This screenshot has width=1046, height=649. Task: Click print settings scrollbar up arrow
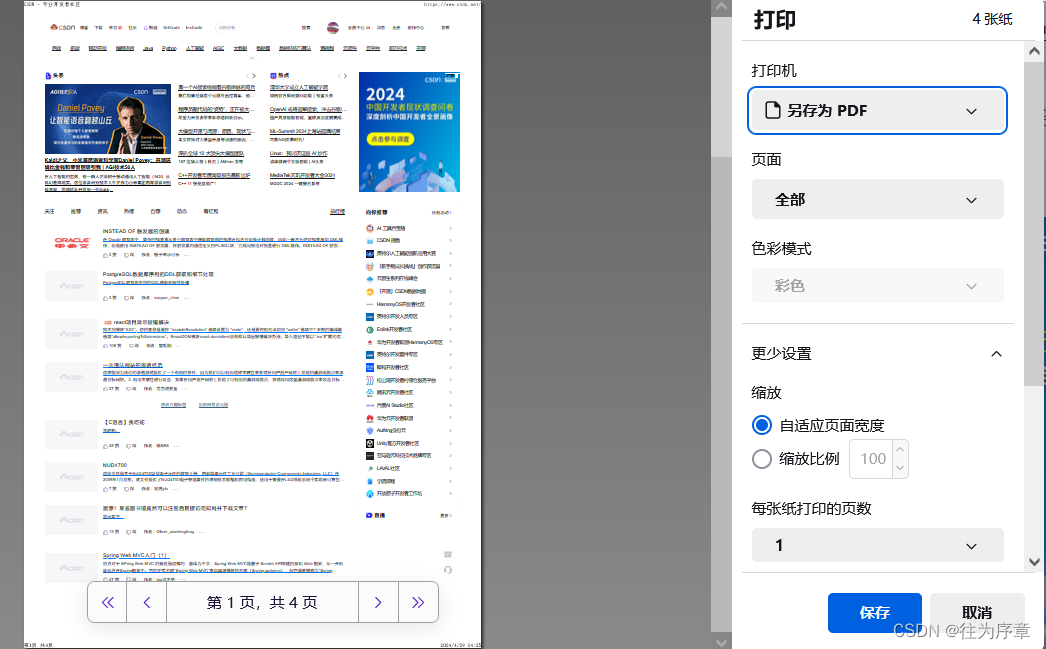[1034, 51]
